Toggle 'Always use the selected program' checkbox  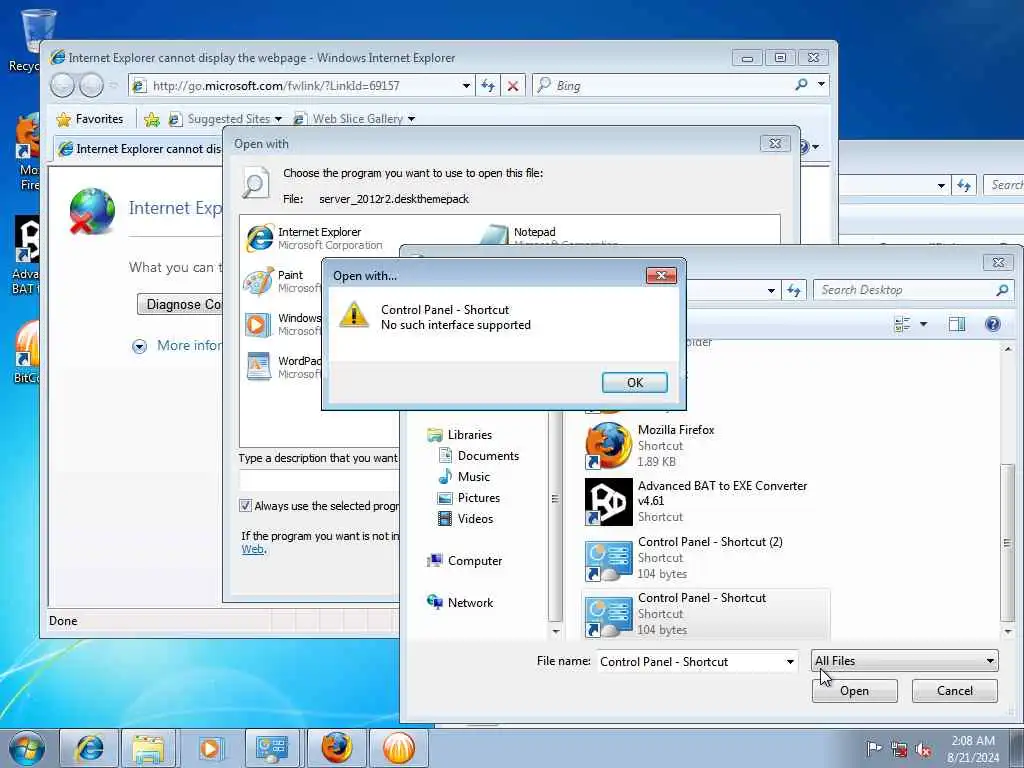coord(246,505)
